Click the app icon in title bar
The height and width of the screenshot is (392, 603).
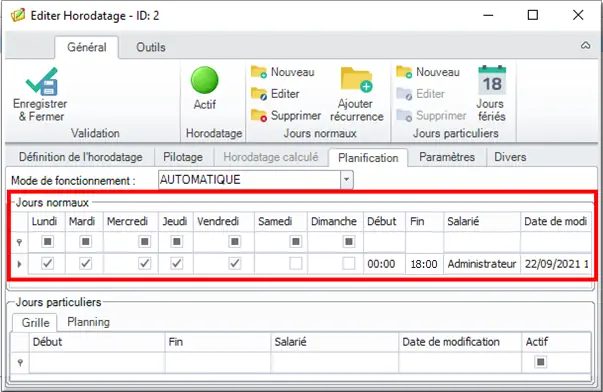pos(18,15)
